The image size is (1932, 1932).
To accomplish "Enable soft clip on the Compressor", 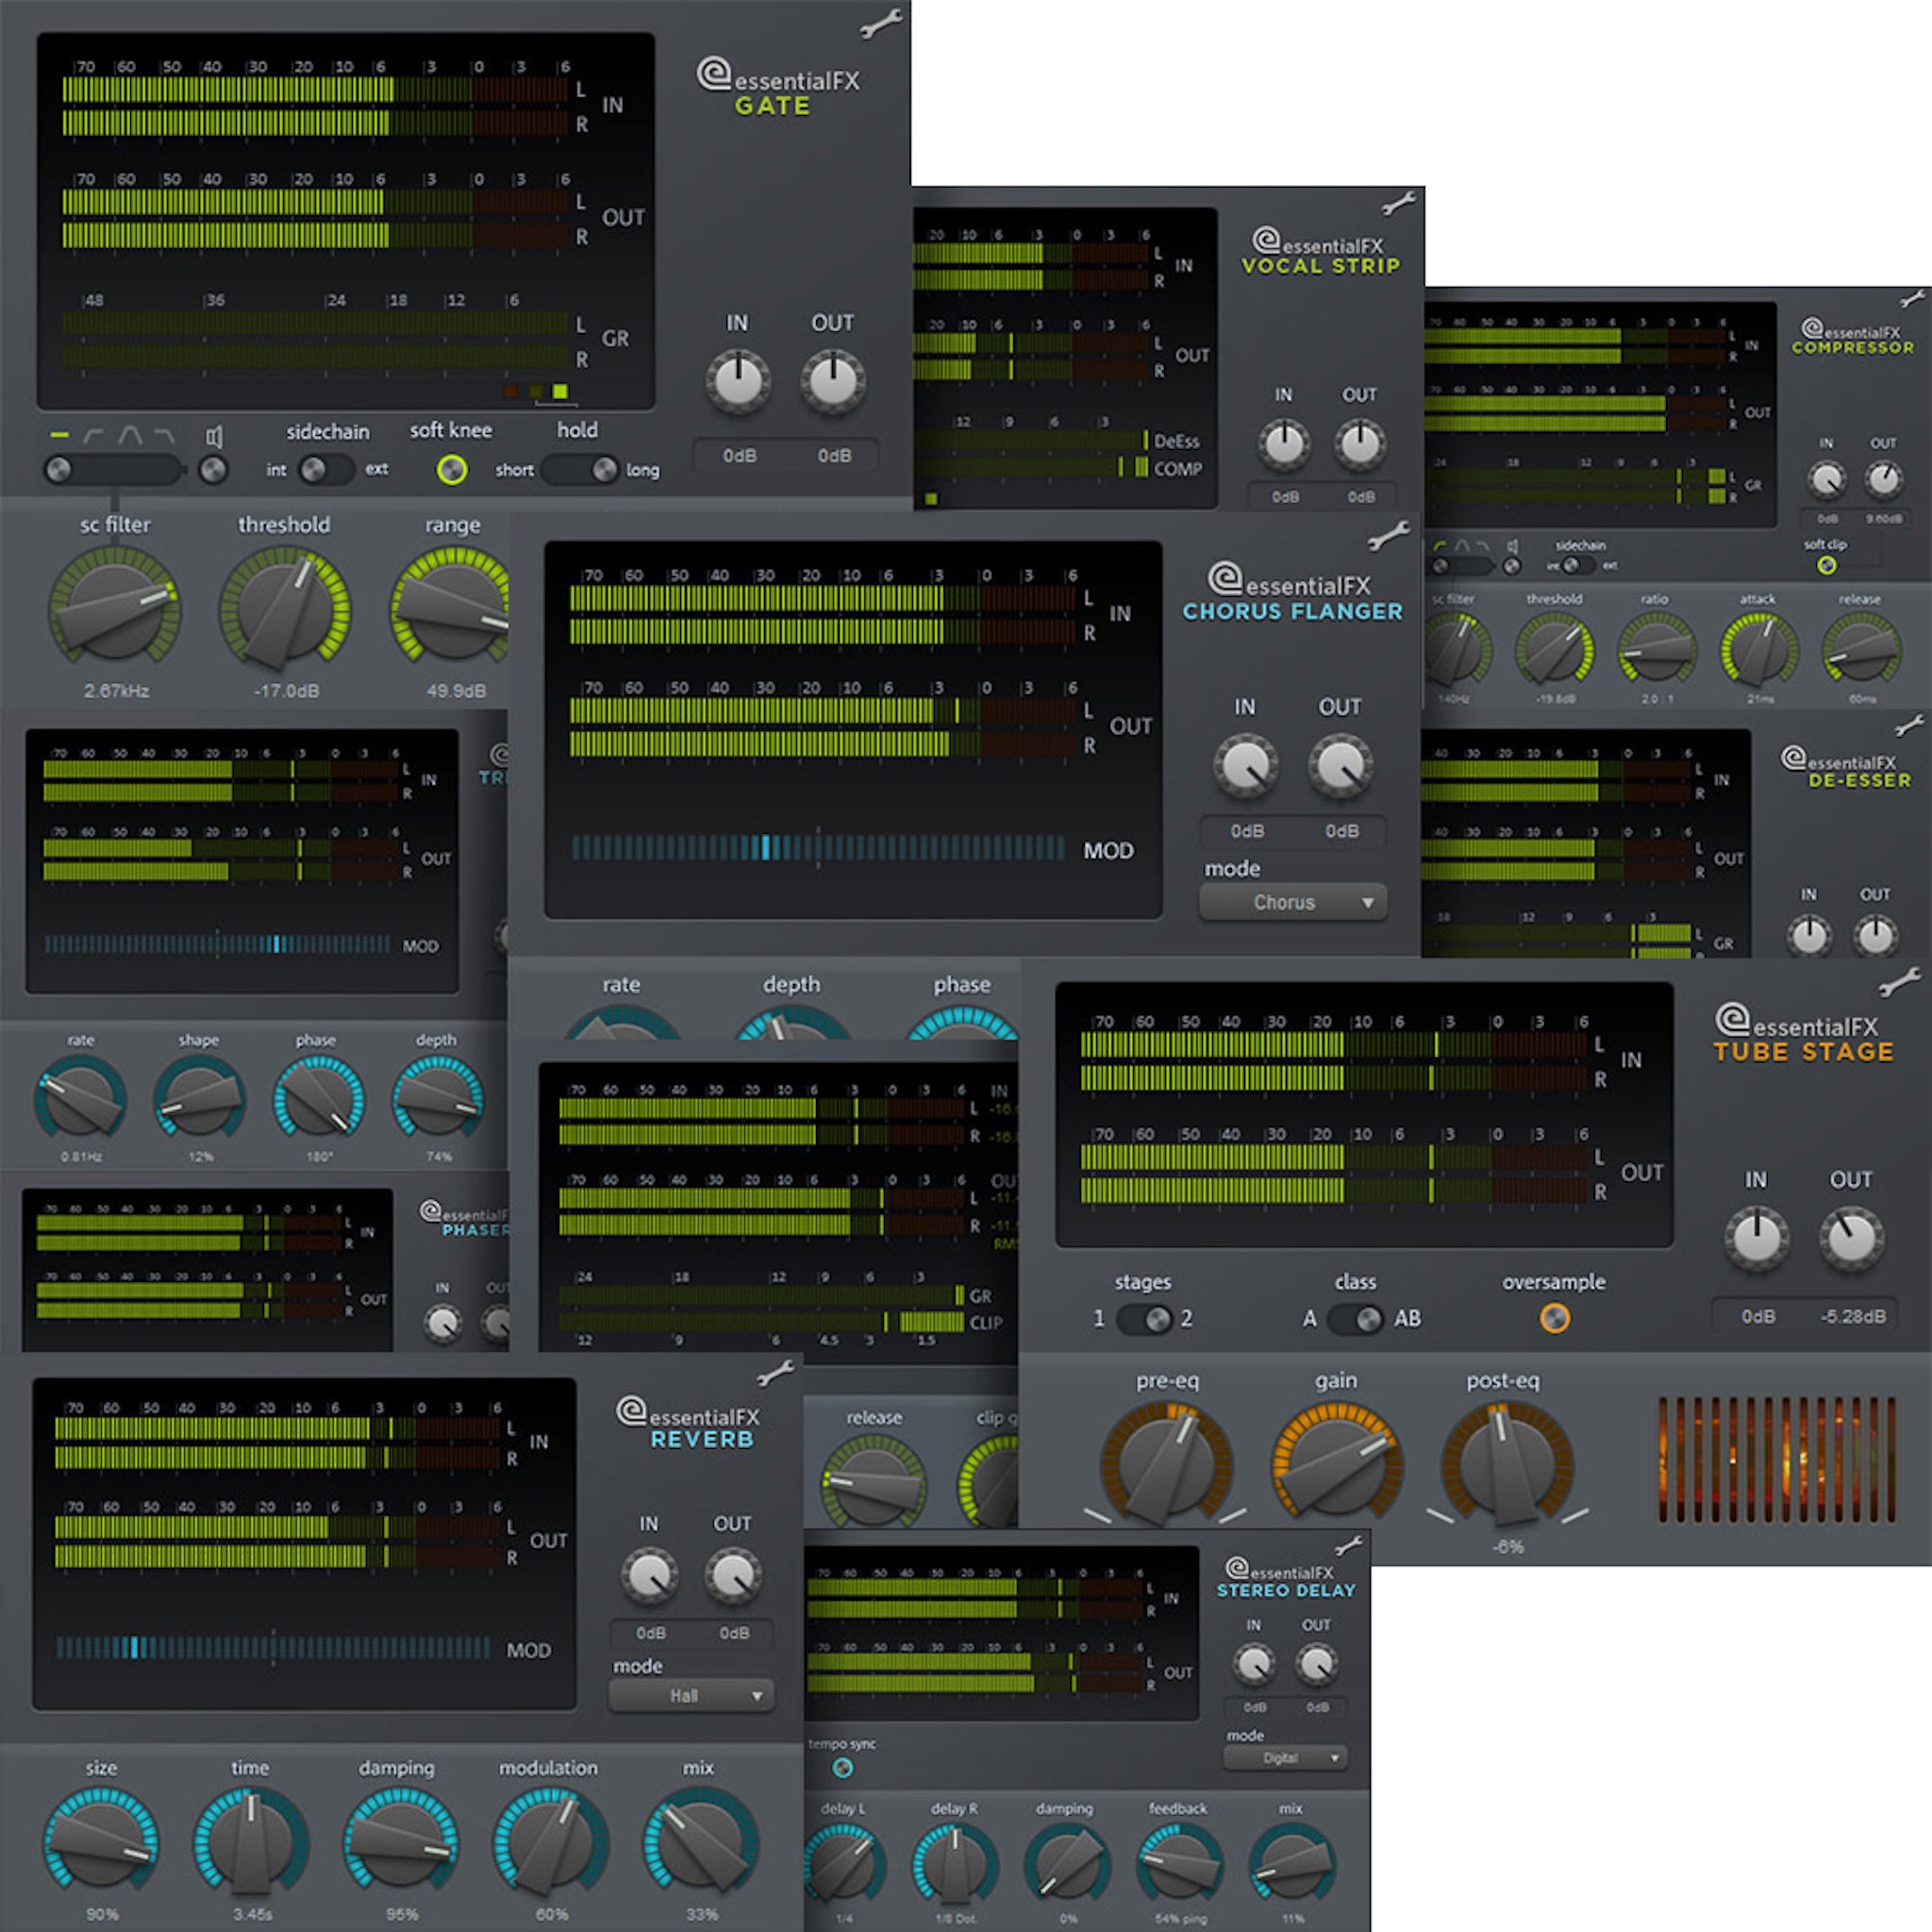I will point(1828,566).
